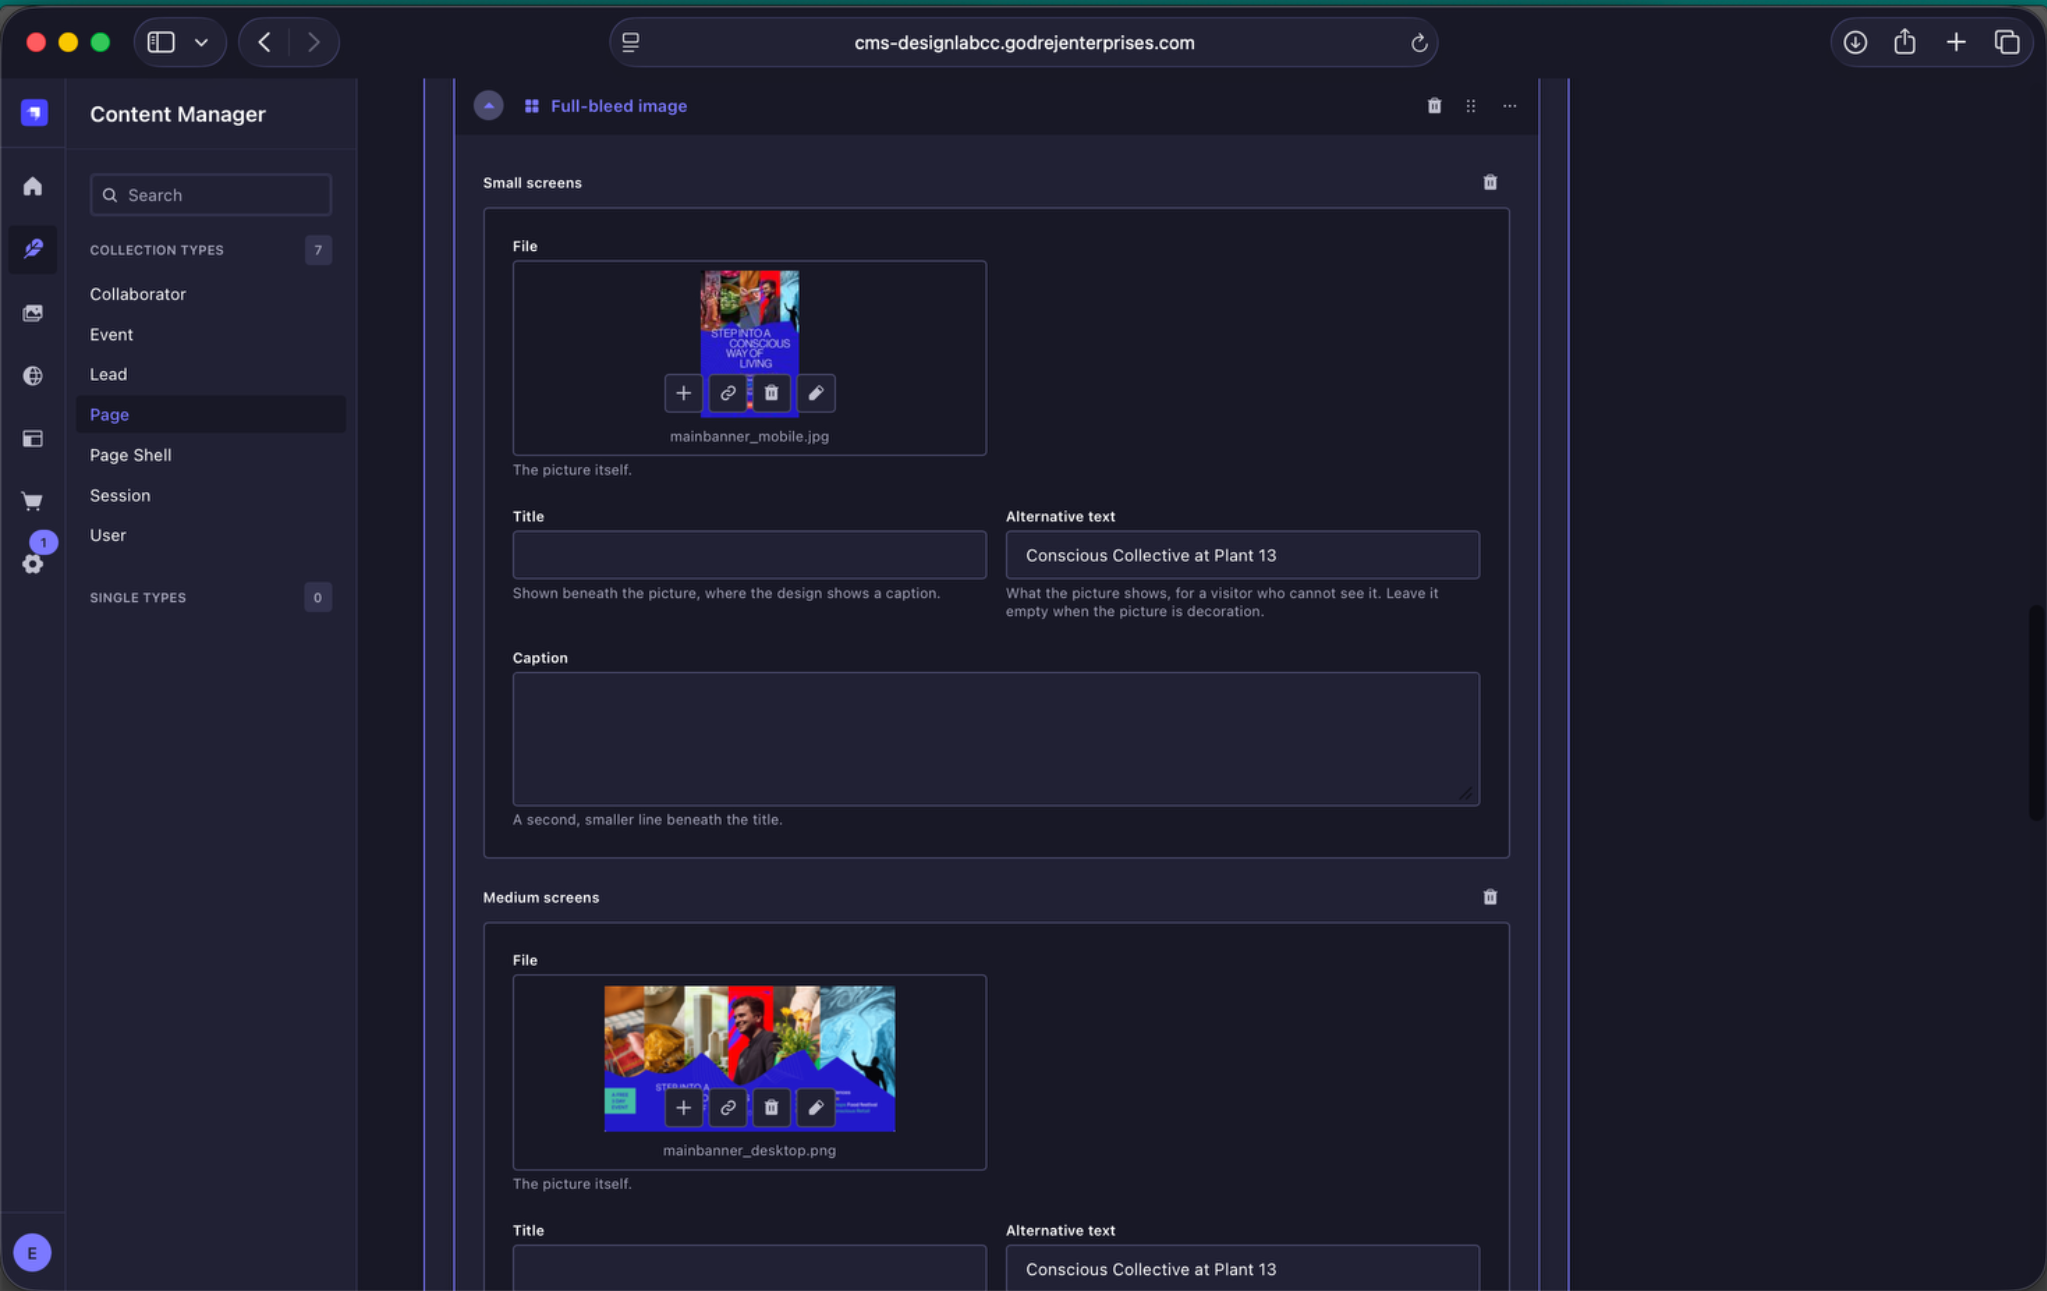Viewport: 2047px width, 1291px height.
Task: Add asset to mainbanner_desktop.png field
Action: tap(683, 1107)
